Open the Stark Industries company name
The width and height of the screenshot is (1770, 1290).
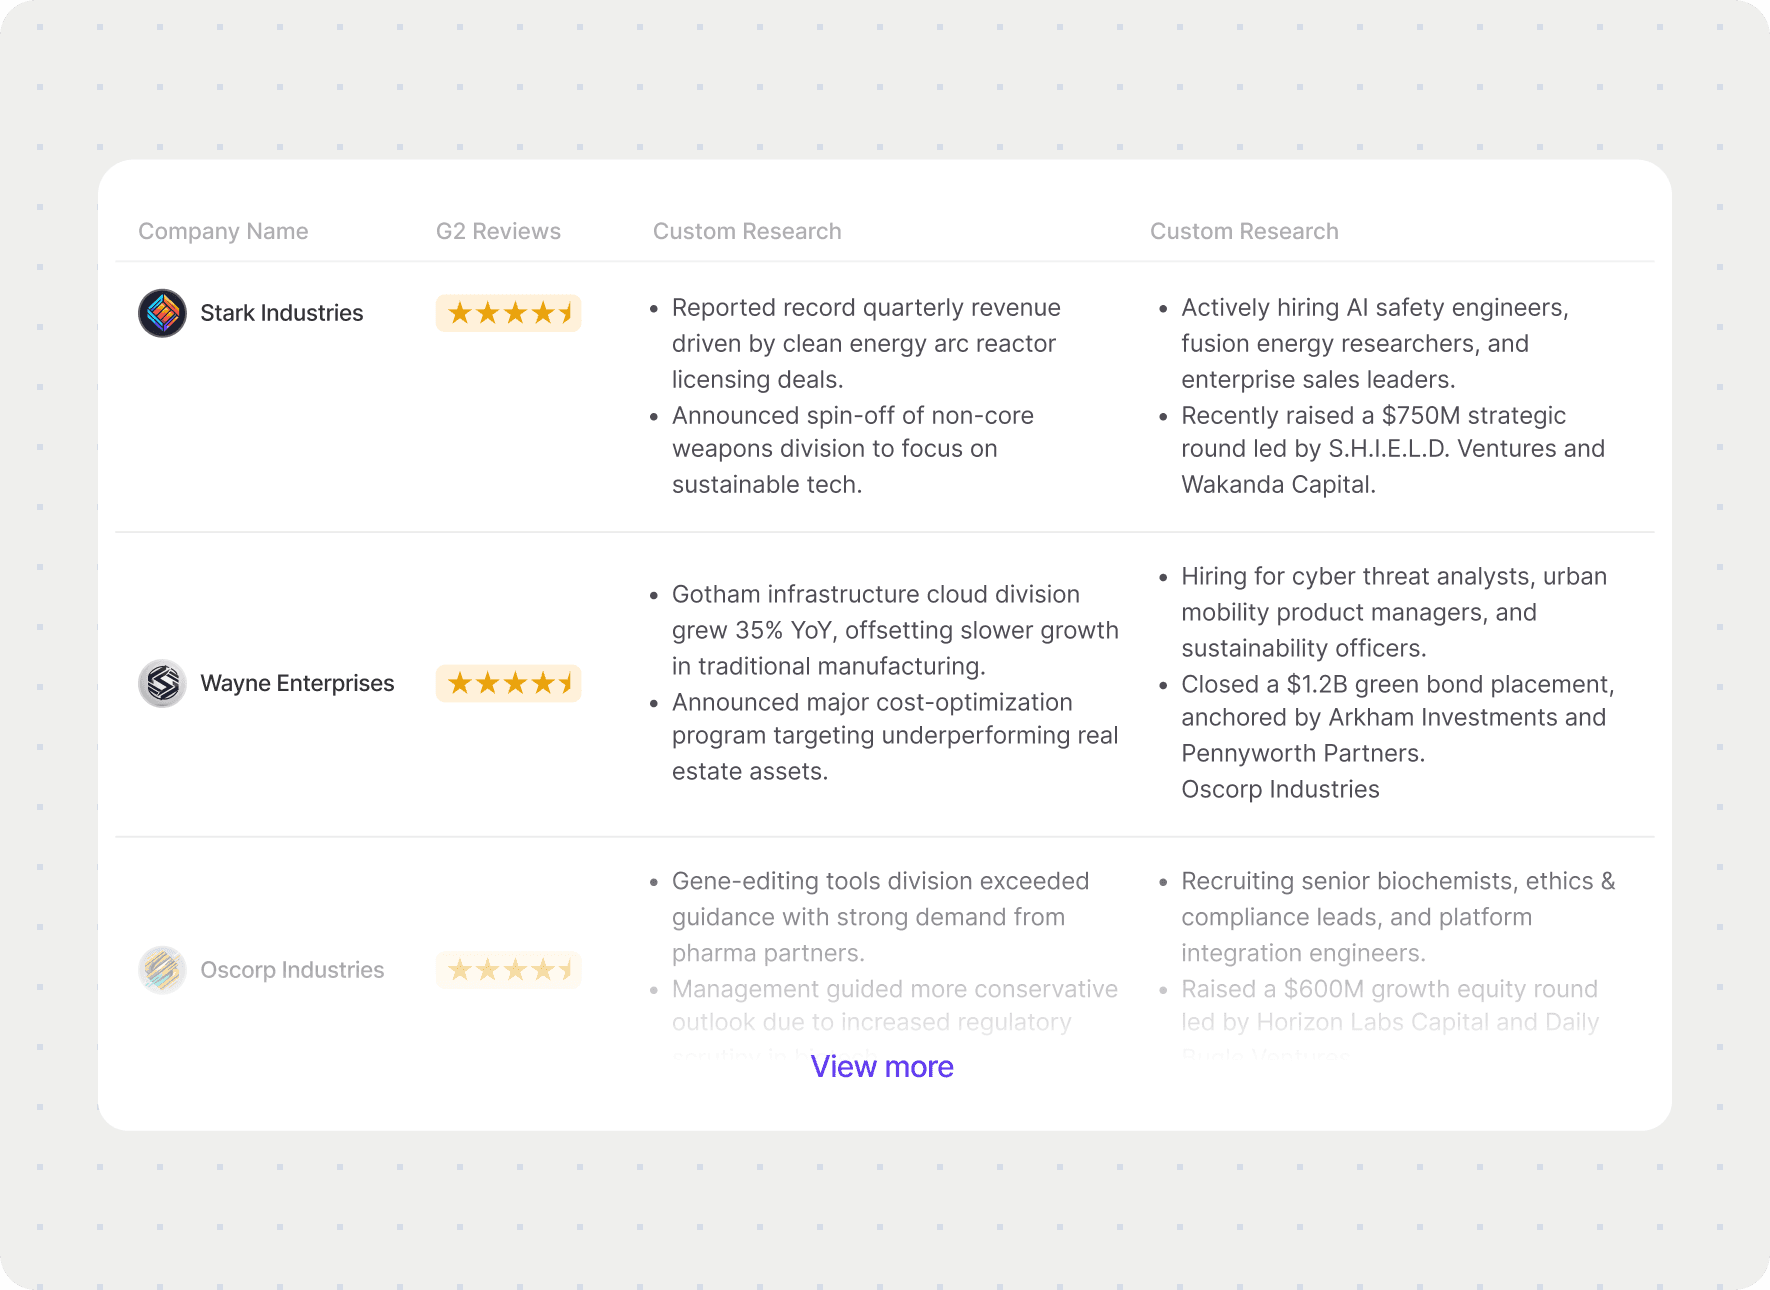[282, 313]
